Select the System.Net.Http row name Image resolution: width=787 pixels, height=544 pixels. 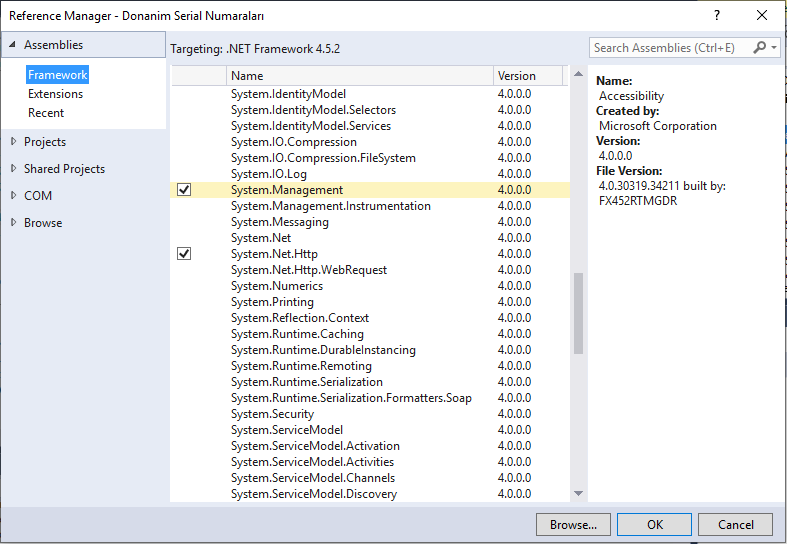[x=274, y=254]
